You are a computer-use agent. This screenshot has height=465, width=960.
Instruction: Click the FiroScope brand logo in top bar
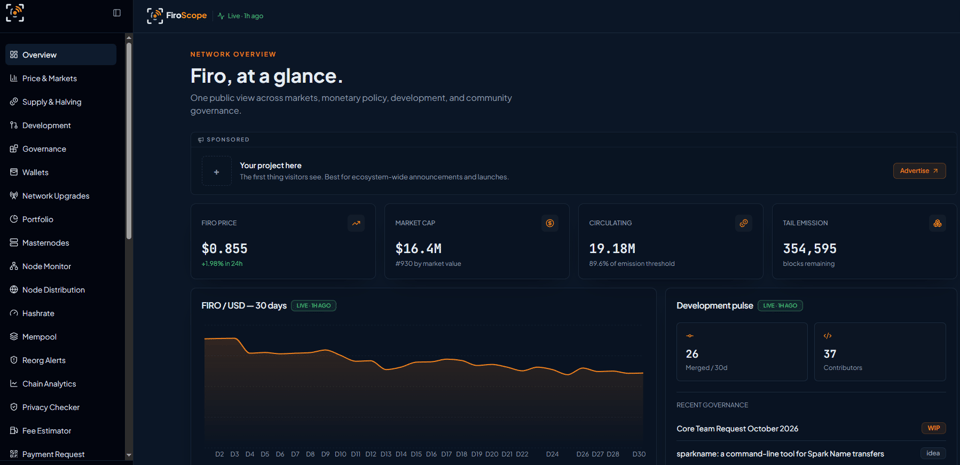pyautogui.click(x=177, y=15)
